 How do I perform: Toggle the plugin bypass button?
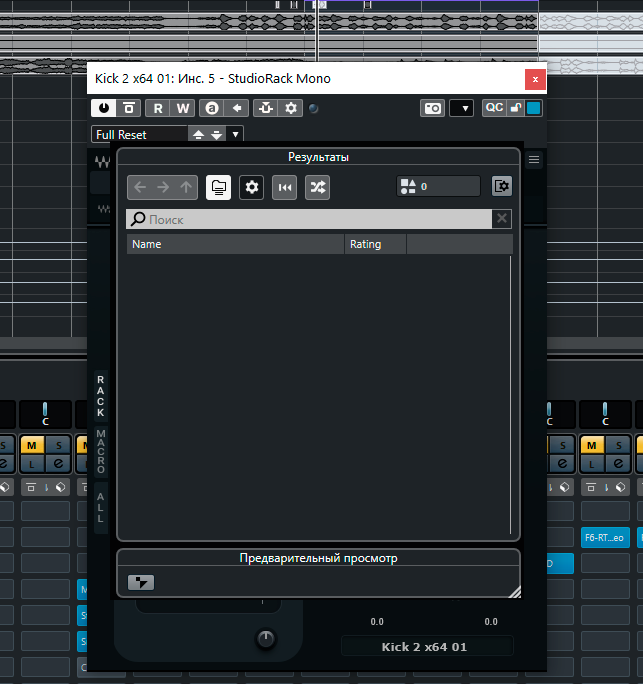pyautogui.click(x=129, y=108)
